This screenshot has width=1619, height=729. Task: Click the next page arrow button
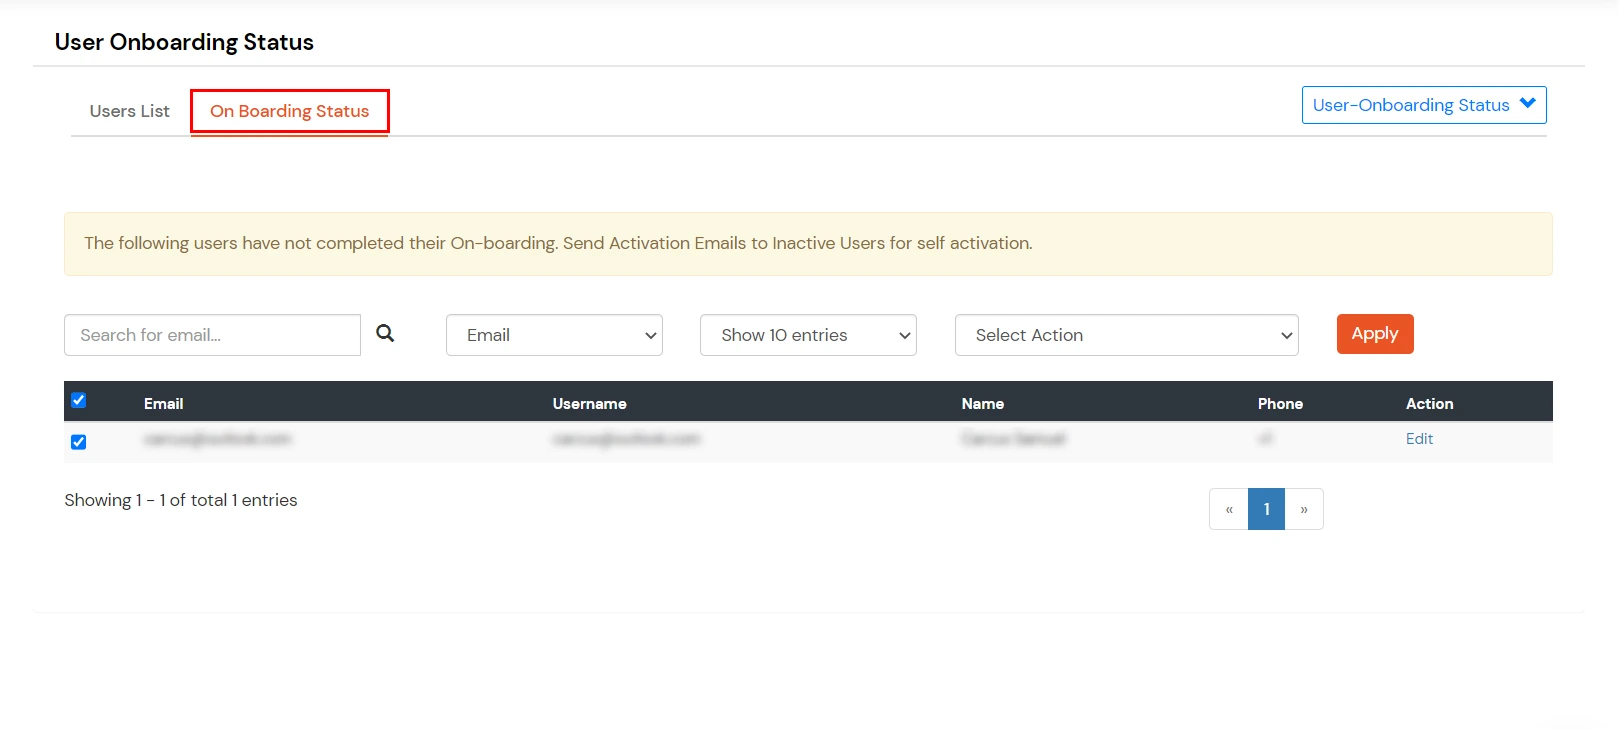[x=1304, y=509]
